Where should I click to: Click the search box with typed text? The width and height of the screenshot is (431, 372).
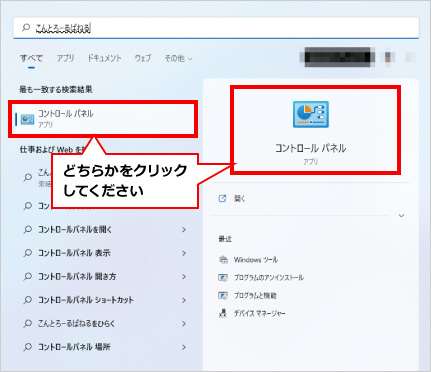click(216, 28)
